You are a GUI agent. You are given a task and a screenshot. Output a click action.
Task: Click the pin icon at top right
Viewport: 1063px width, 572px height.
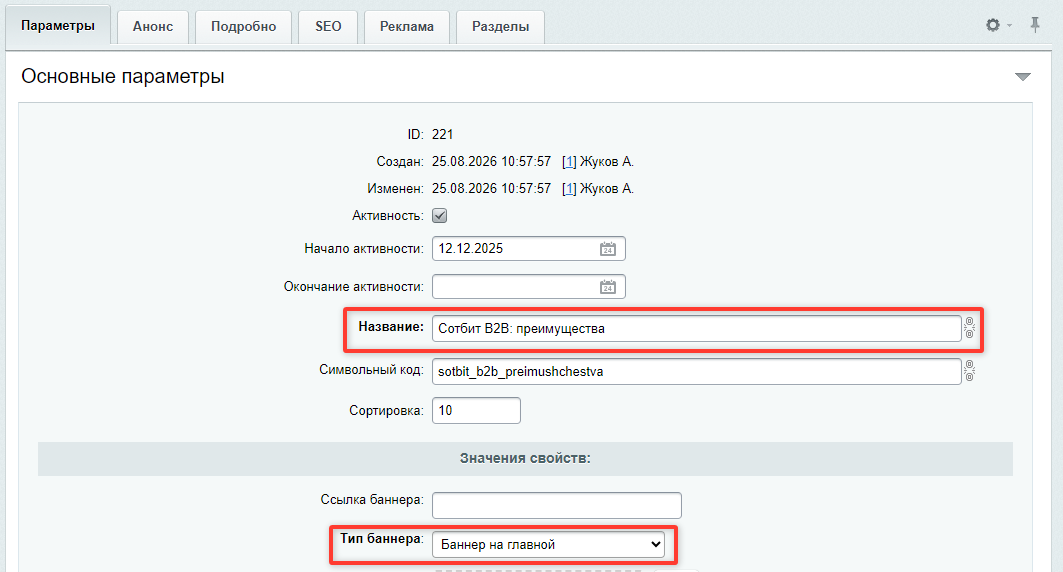coord(1035,25)
